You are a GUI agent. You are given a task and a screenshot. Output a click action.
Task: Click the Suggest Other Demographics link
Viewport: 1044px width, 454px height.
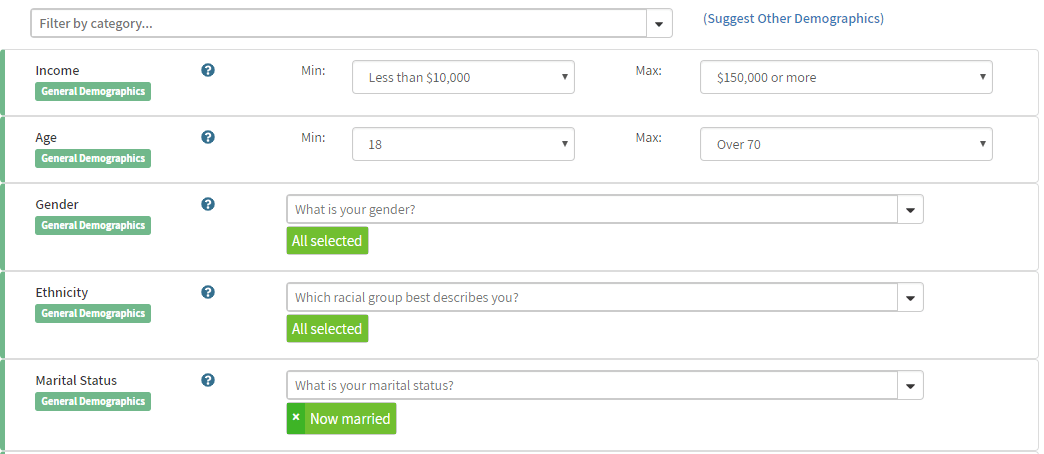point(793,19)
